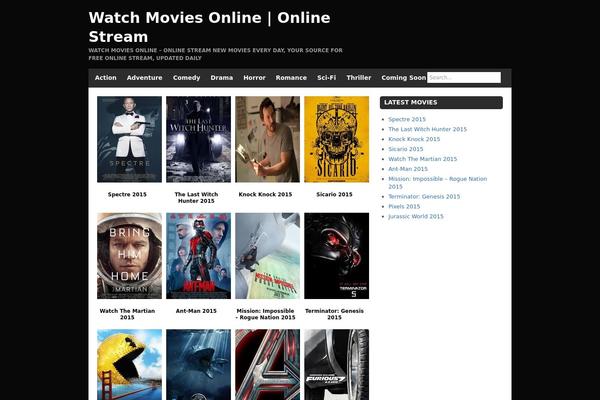The width and height of the screenshot is (600, 400).
Task: Browse the Horror category
Action: click(254, 78)
